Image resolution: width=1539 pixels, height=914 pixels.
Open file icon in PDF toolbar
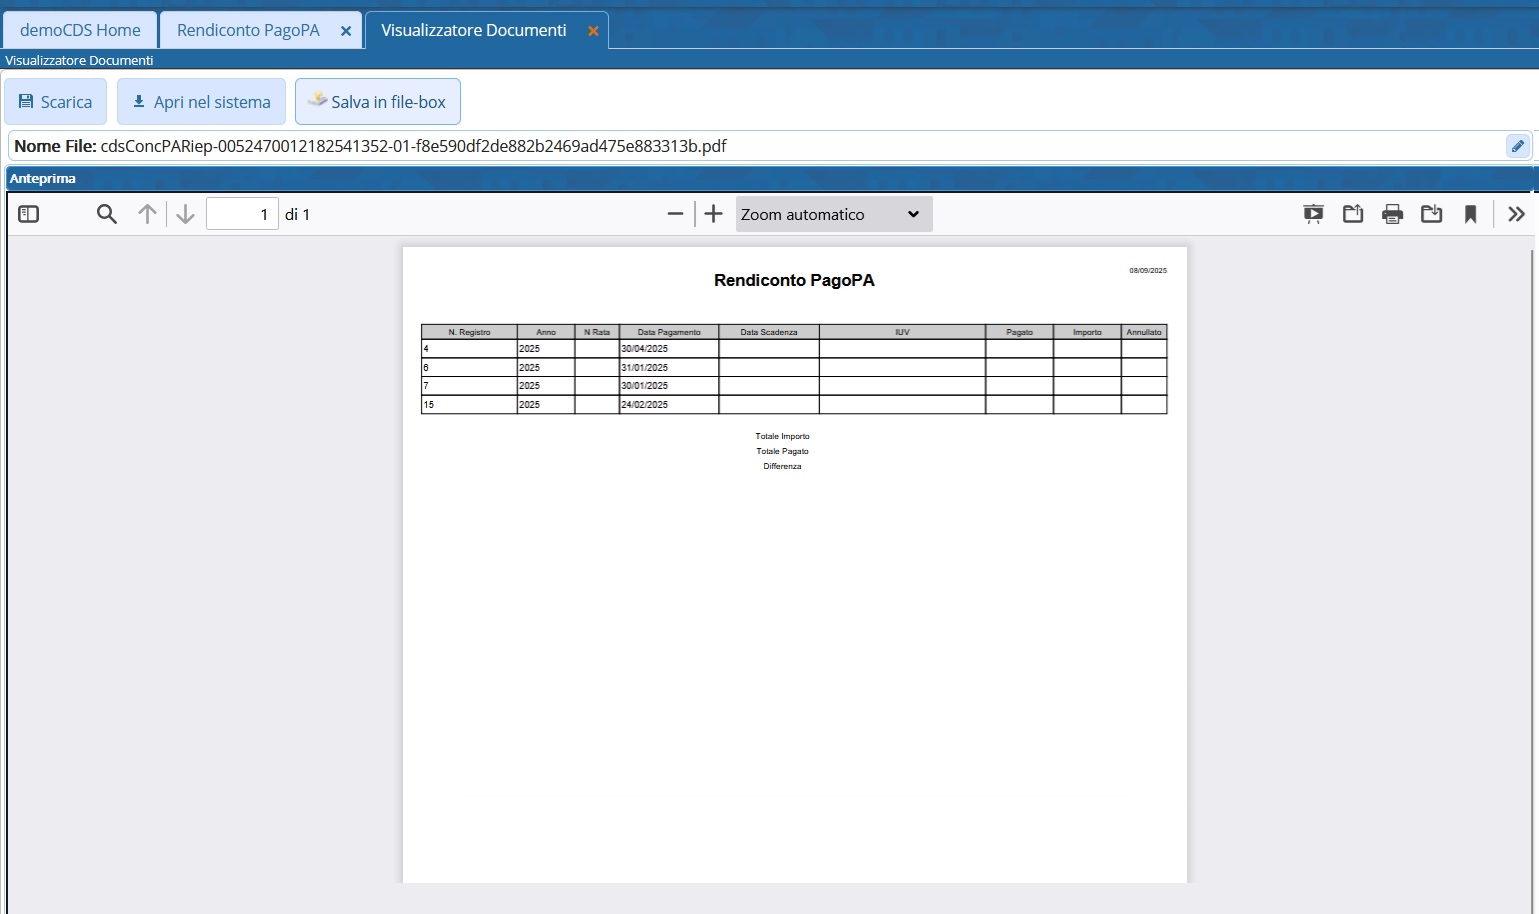(x=1353, y=214)
